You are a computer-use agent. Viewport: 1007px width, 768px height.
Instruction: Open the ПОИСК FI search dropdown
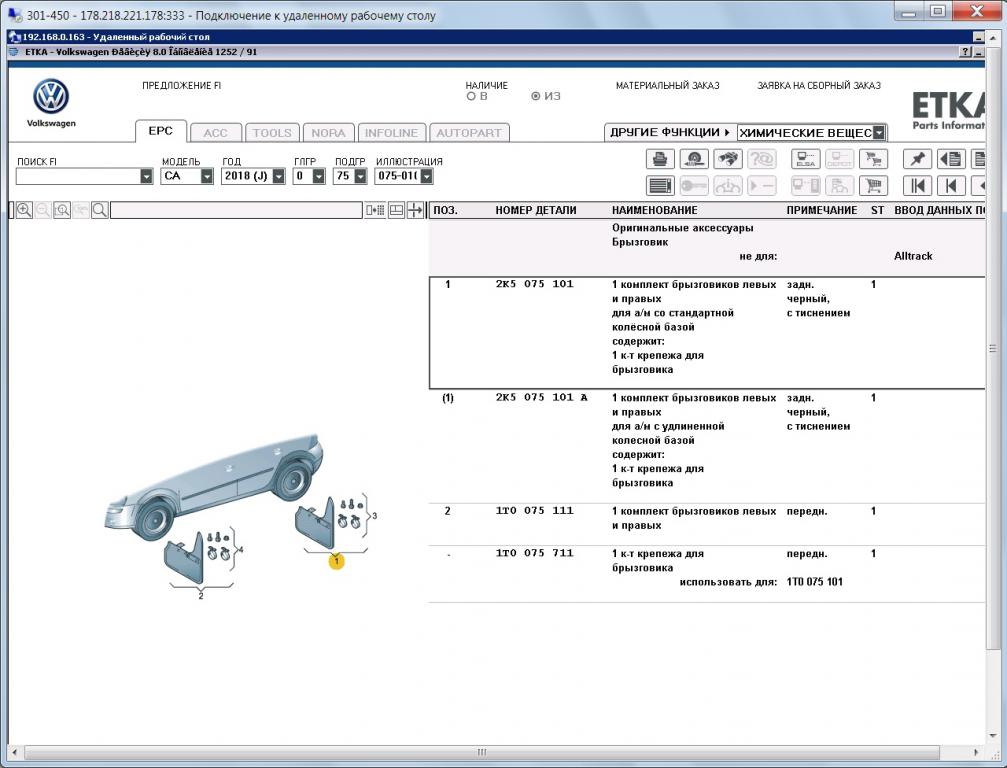point(146,176)
